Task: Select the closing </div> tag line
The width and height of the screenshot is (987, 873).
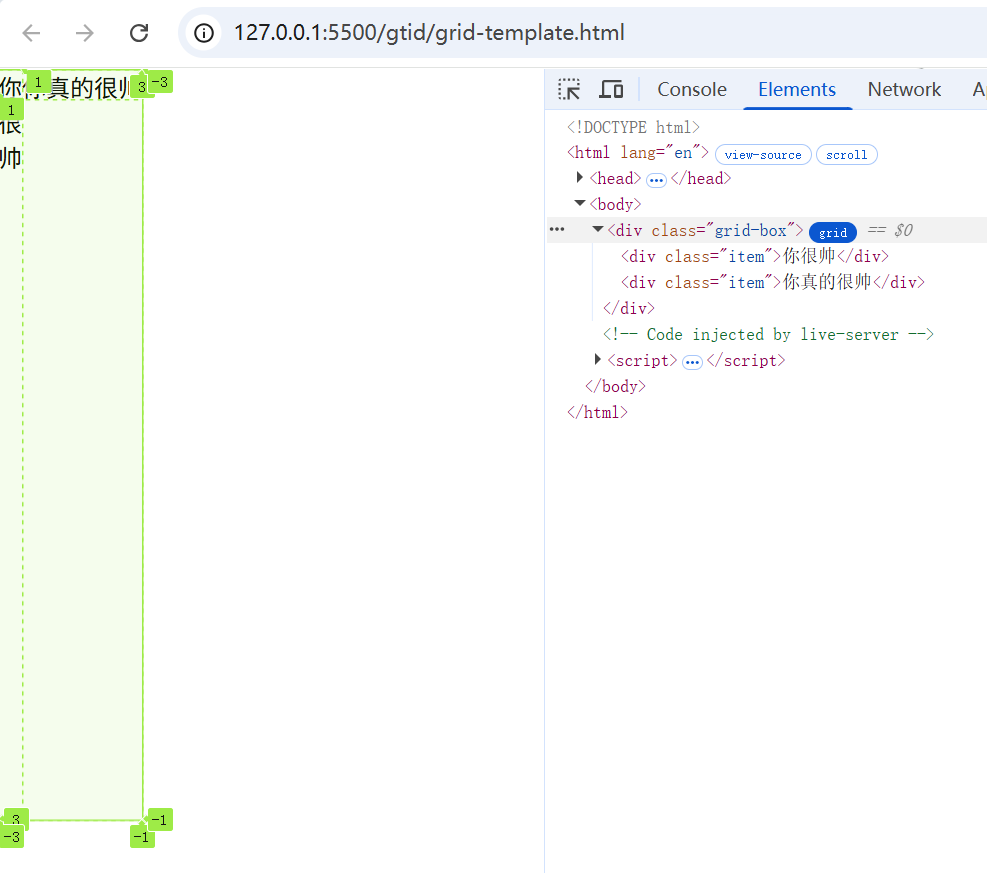Action: 629,308
